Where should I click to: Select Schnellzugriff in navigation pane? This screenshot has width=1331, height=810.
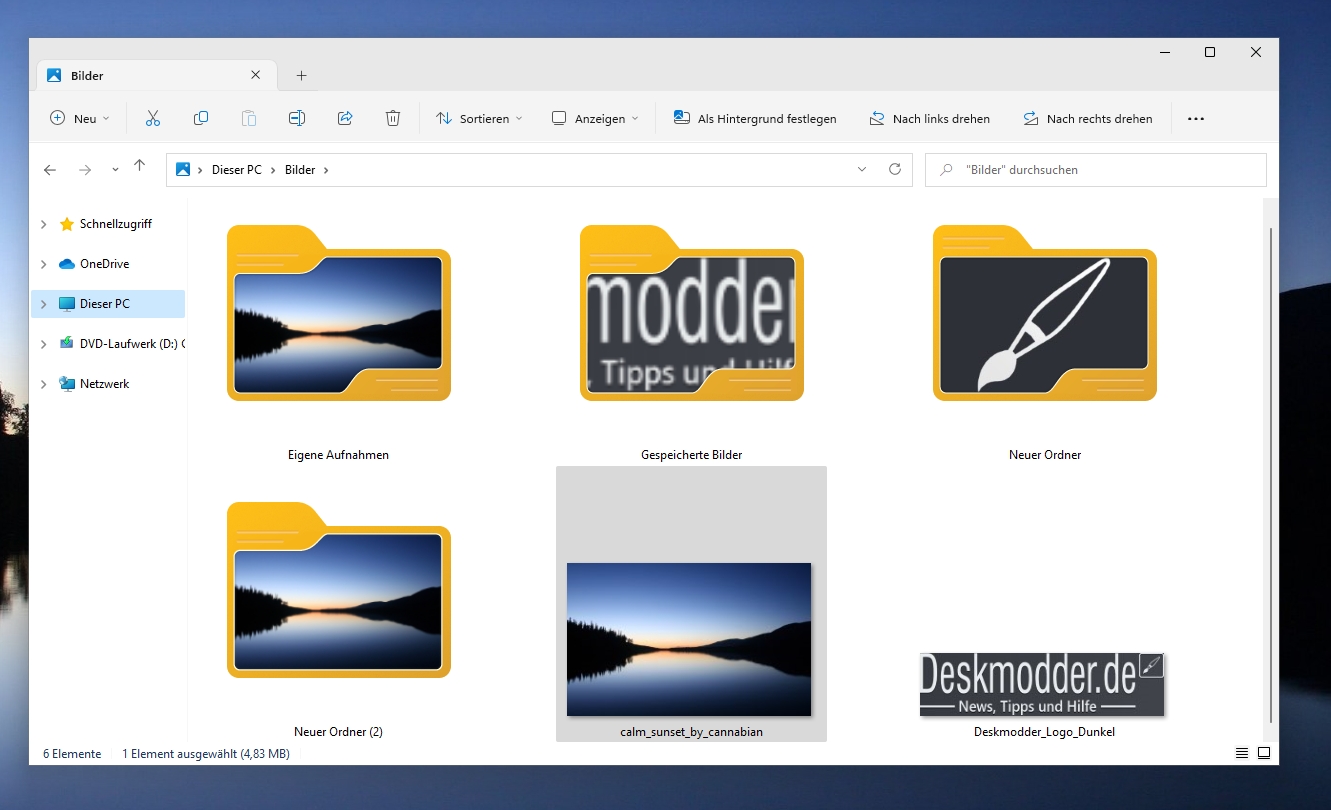(x=108, y=224)
